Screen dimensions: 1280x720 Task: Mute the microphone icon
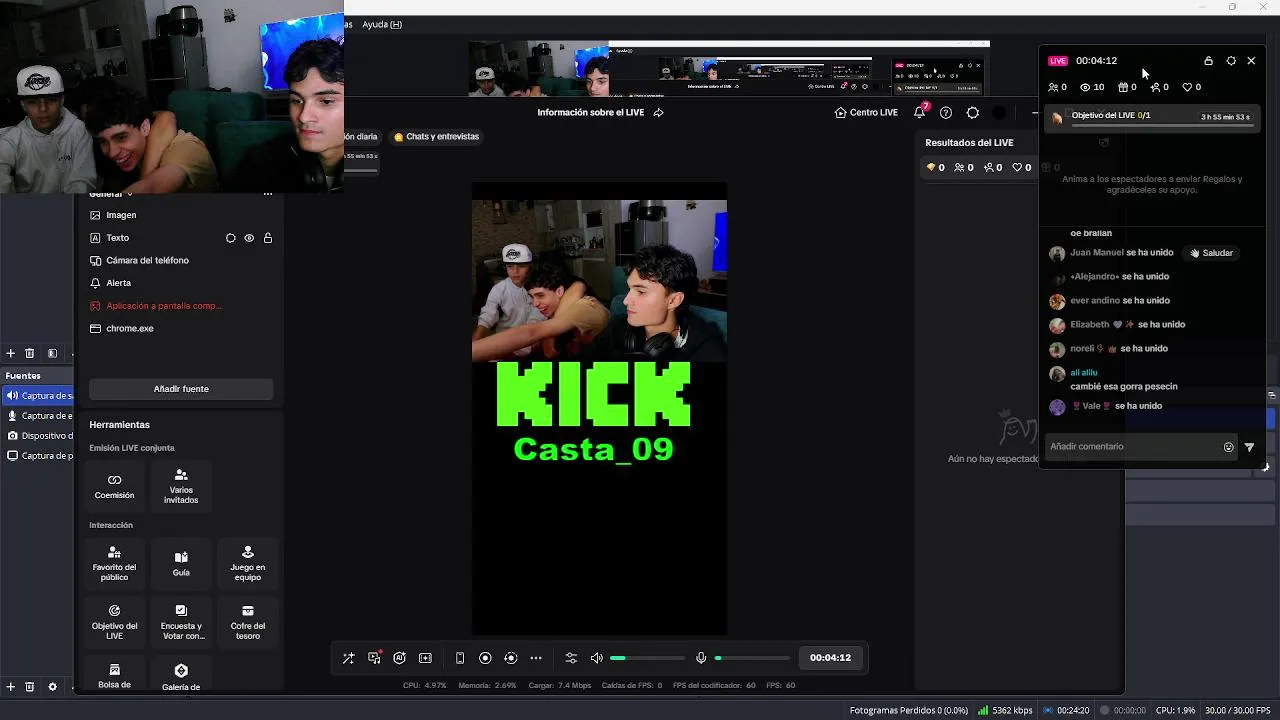pos(701,658)
